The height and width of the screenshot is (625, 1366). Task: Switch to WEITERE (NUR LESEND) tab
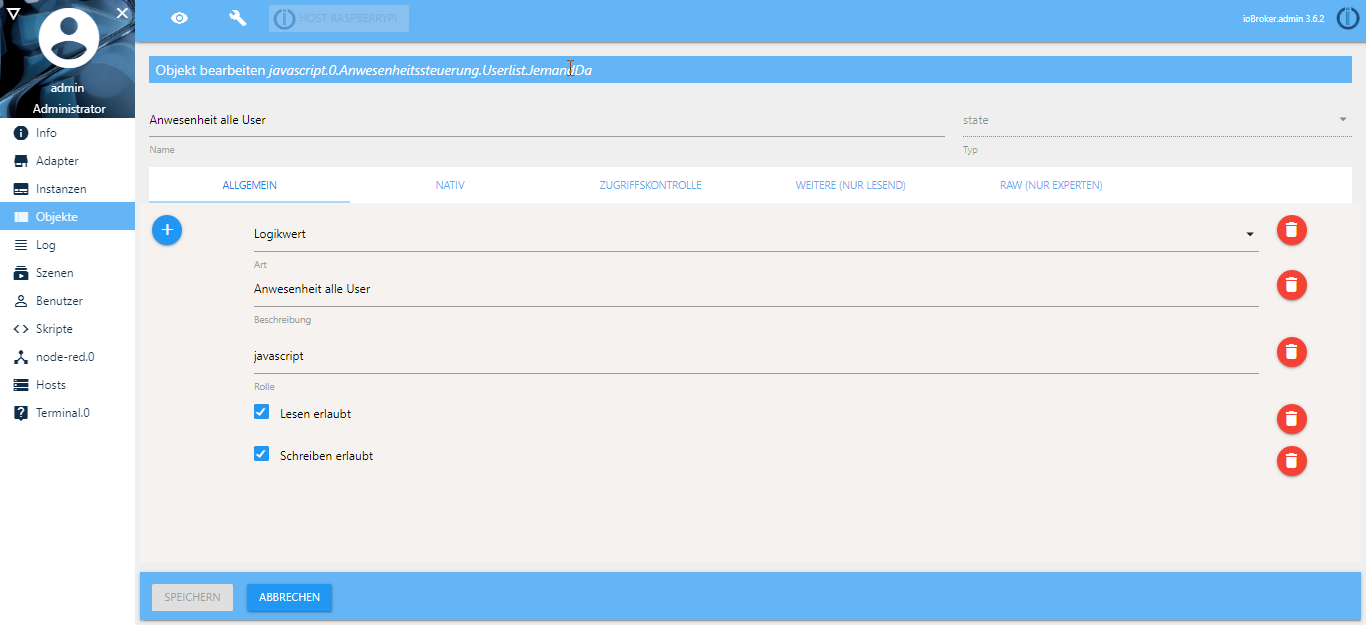click(850, 185)
